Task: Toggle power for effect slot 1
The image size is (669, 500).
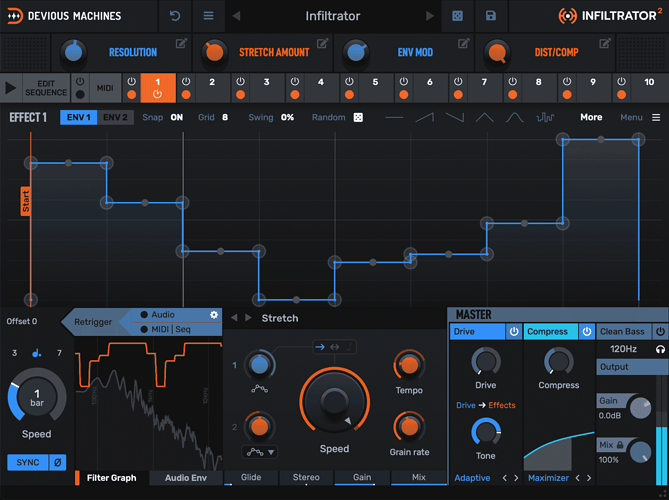Action: 132,81
